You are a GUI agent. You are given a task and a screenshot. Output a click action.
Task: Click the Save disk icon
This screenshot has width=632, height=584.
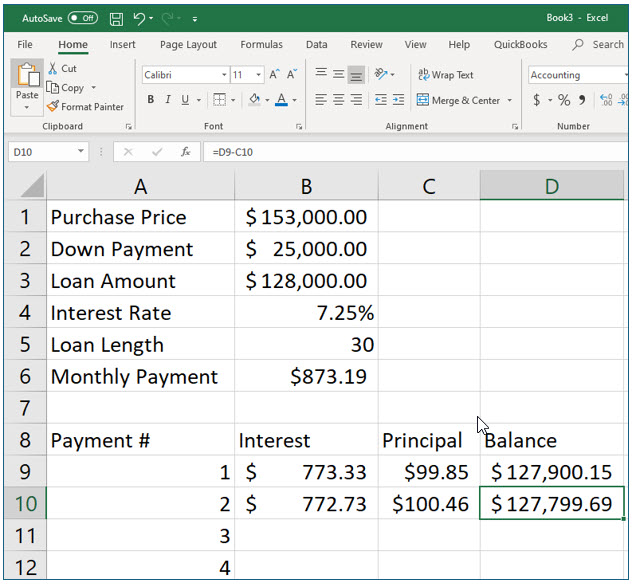pos(116,19)
